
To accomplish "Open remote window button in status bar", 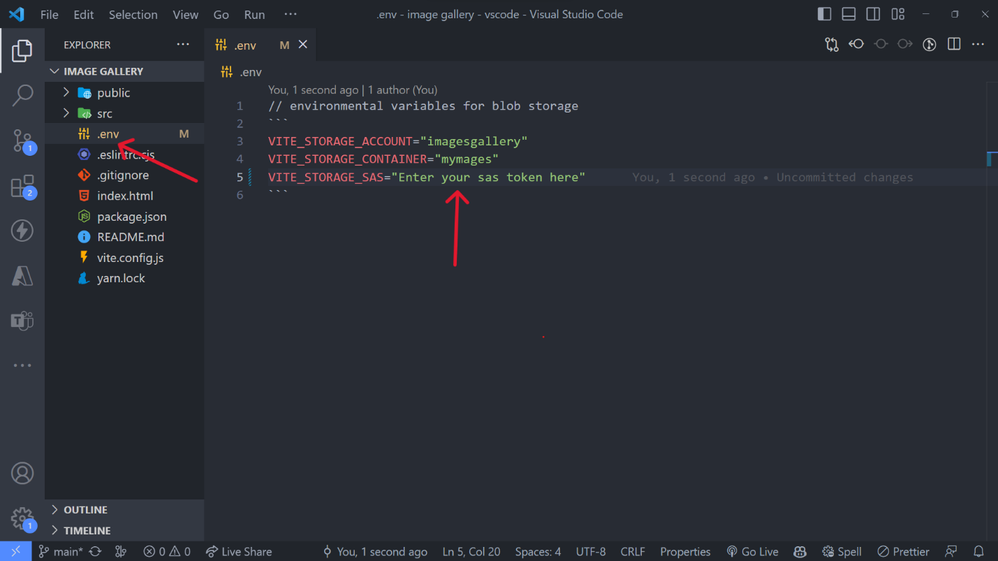I will [x=15, y=551].
